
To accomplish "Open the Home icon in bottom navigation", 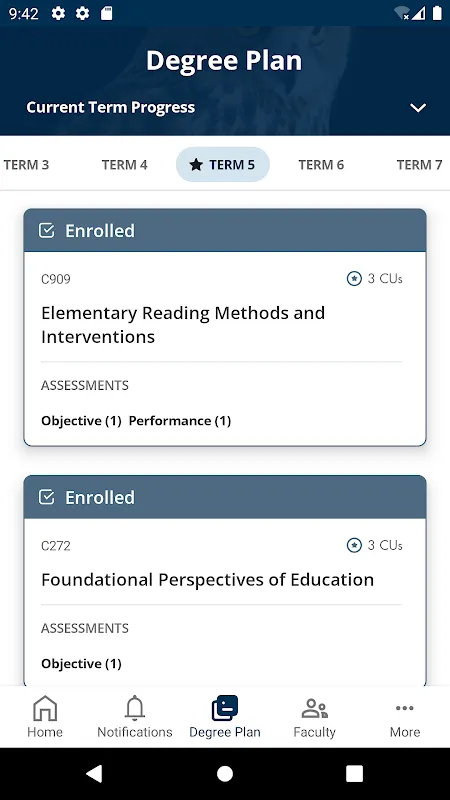I will pyautogui.click(x=45, y=709).
